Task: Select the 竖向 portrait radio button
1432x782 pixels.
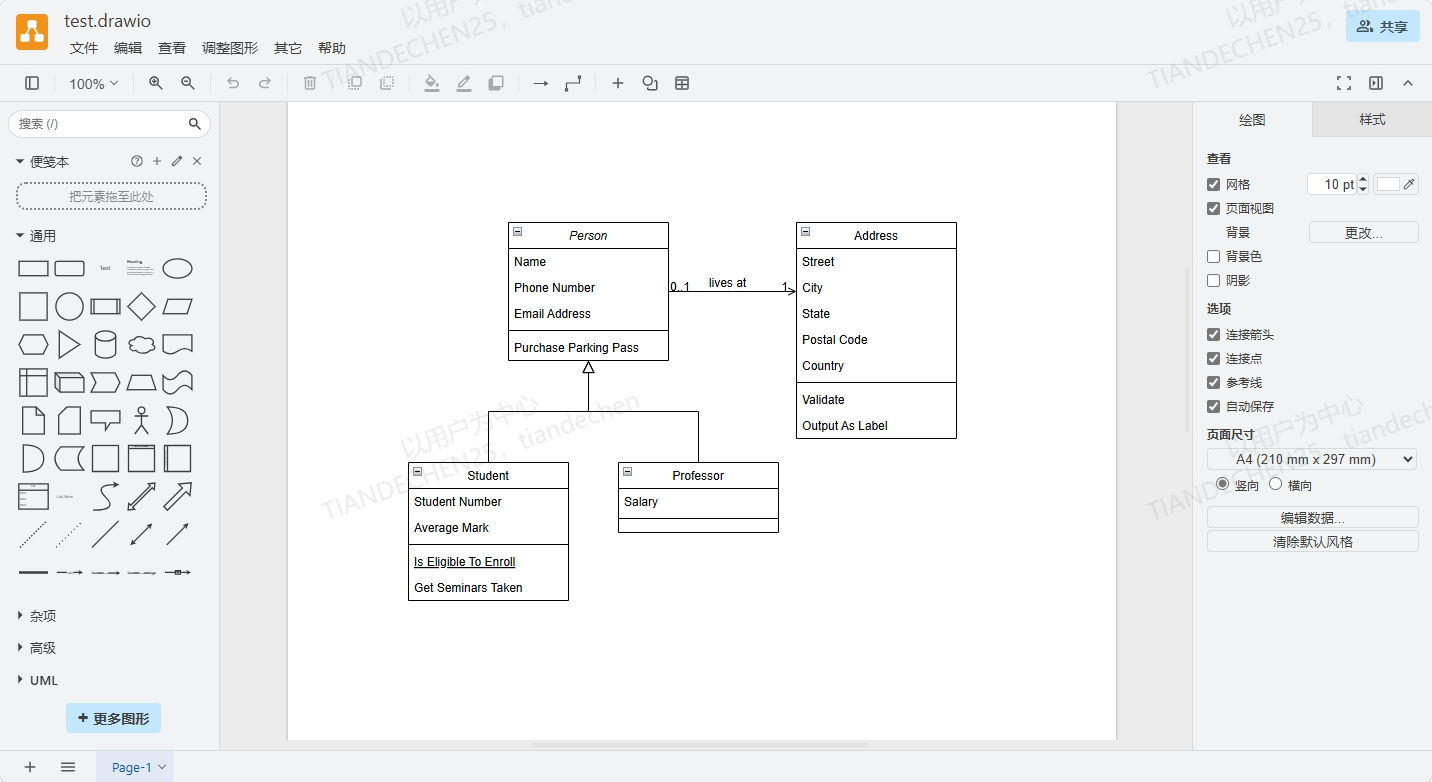Action: (1222, 484)
